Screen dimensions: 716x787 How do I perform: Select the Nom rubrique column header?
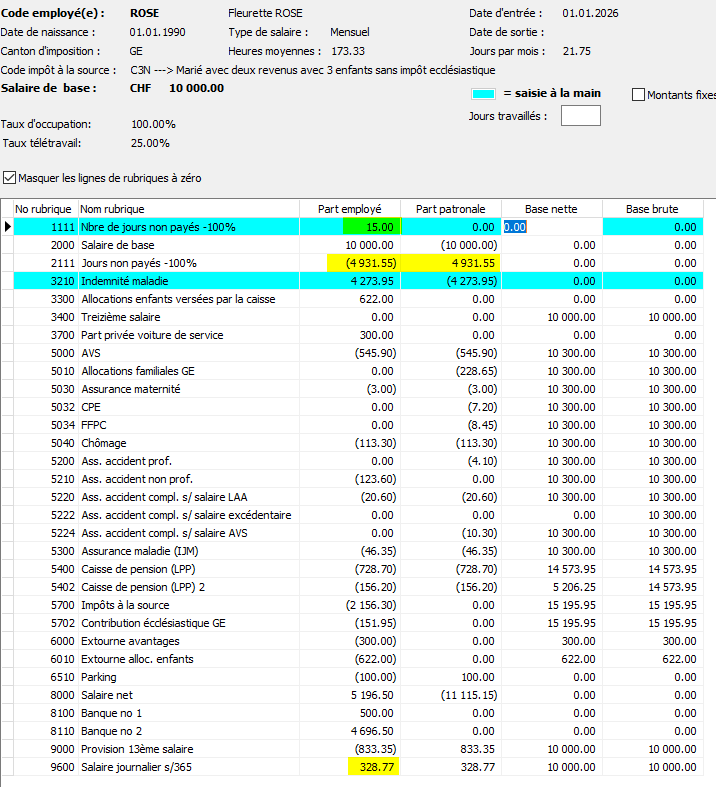pos(189,209)
